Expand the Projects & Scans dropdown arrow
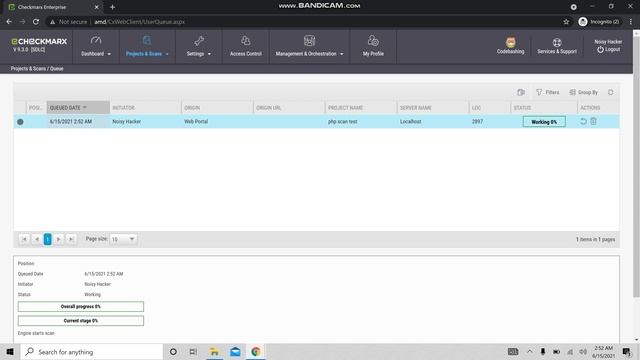The width and height of the screenshot is (640, 360). [x=167, y=54]
